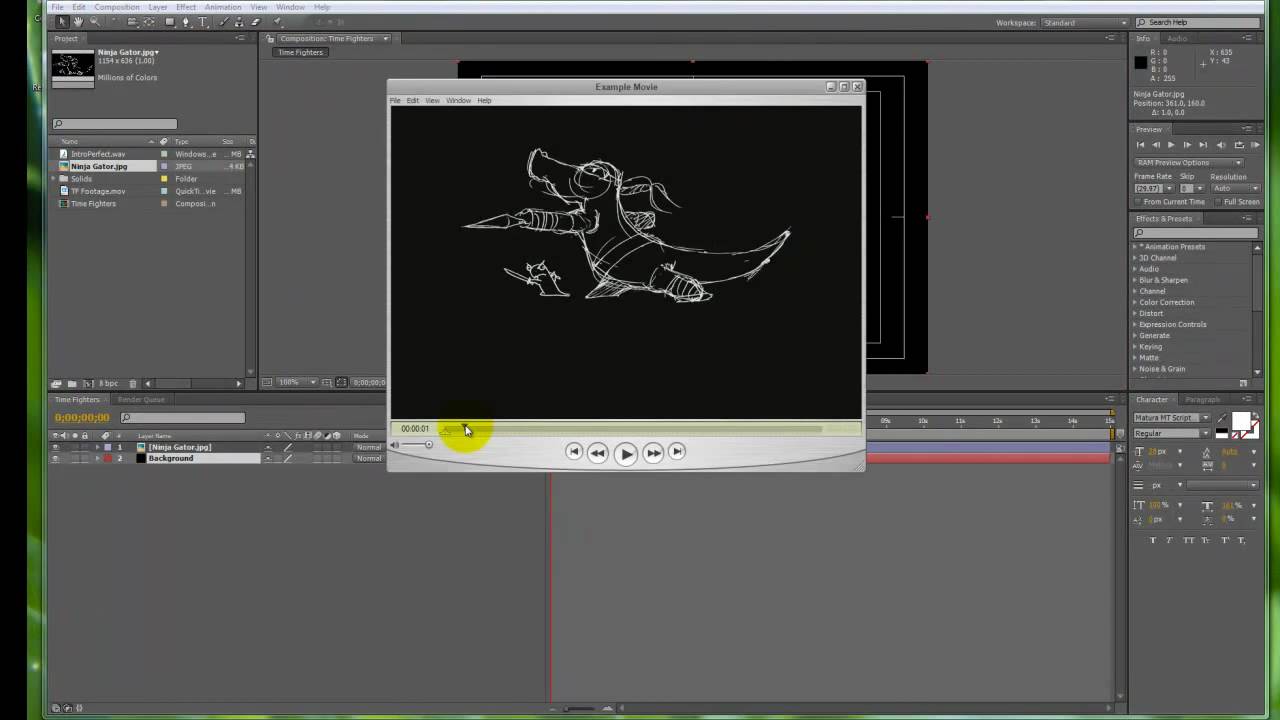The image size is (1280, 720).
Task: Select the Pen tool
Action: (x=186, y=21)
